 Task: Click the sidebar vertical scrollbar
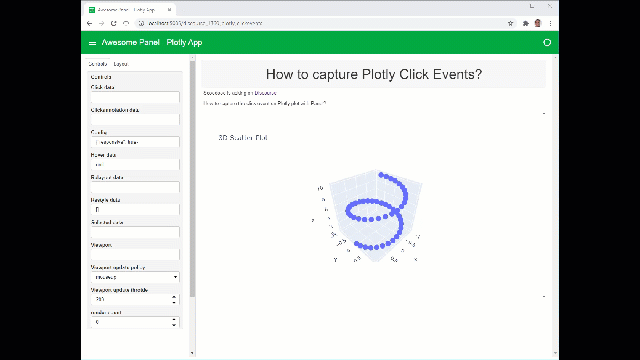[192, 180]
